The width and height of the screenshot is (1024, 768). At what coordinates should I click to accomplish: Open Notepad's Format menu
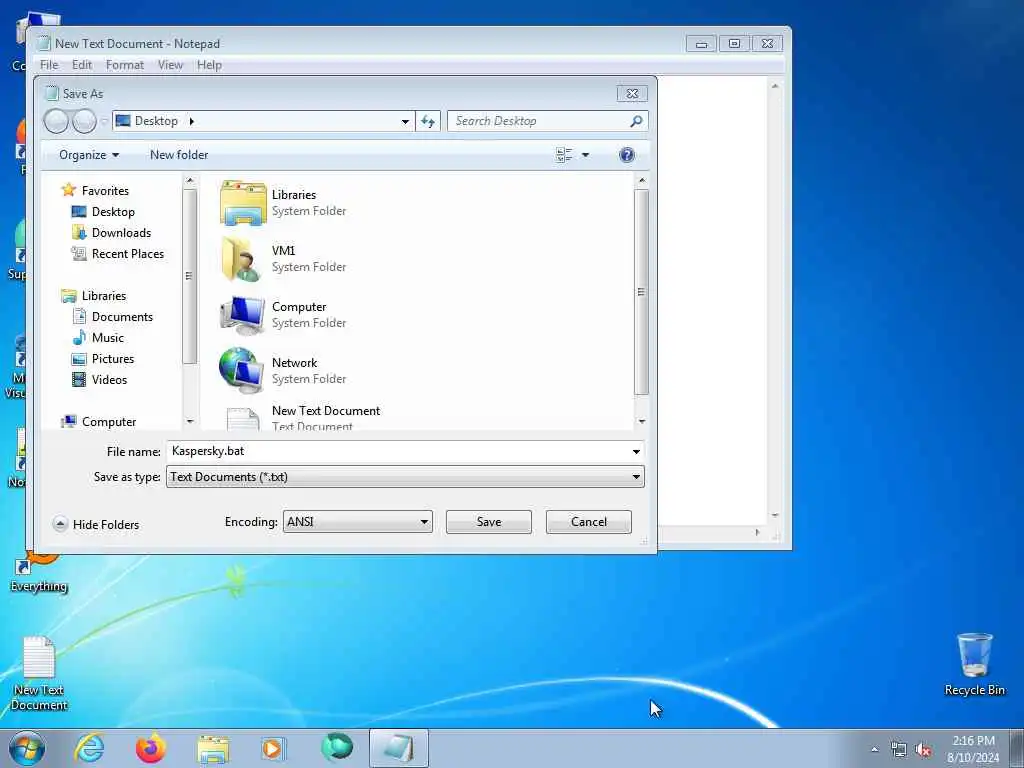click(125, 65)
